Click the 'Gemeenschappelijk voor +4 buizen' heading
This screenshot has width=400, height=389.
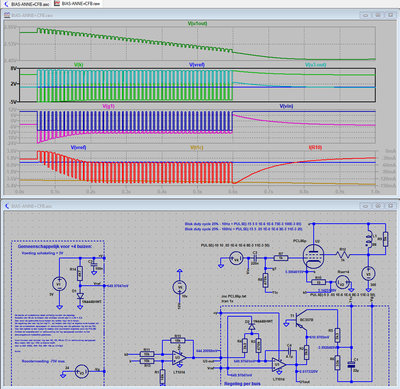54,246
